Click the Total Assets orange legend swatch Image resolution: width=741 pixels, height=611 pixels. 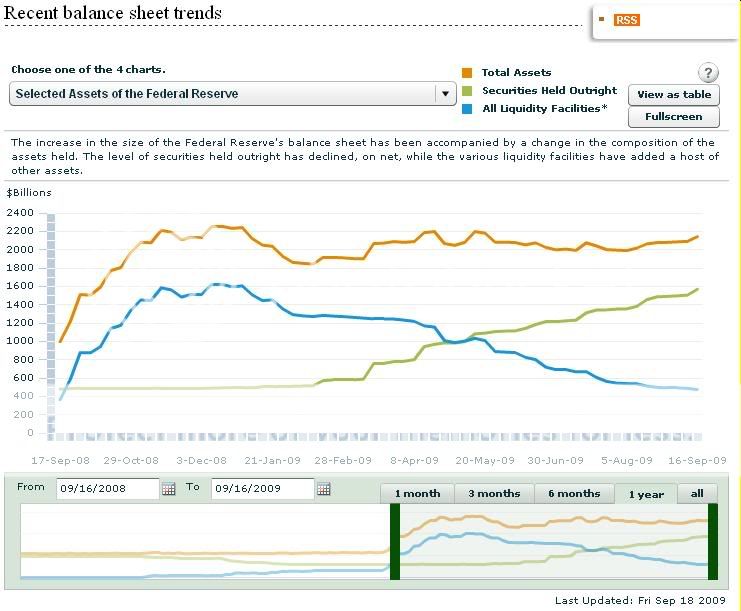[467, 73]
